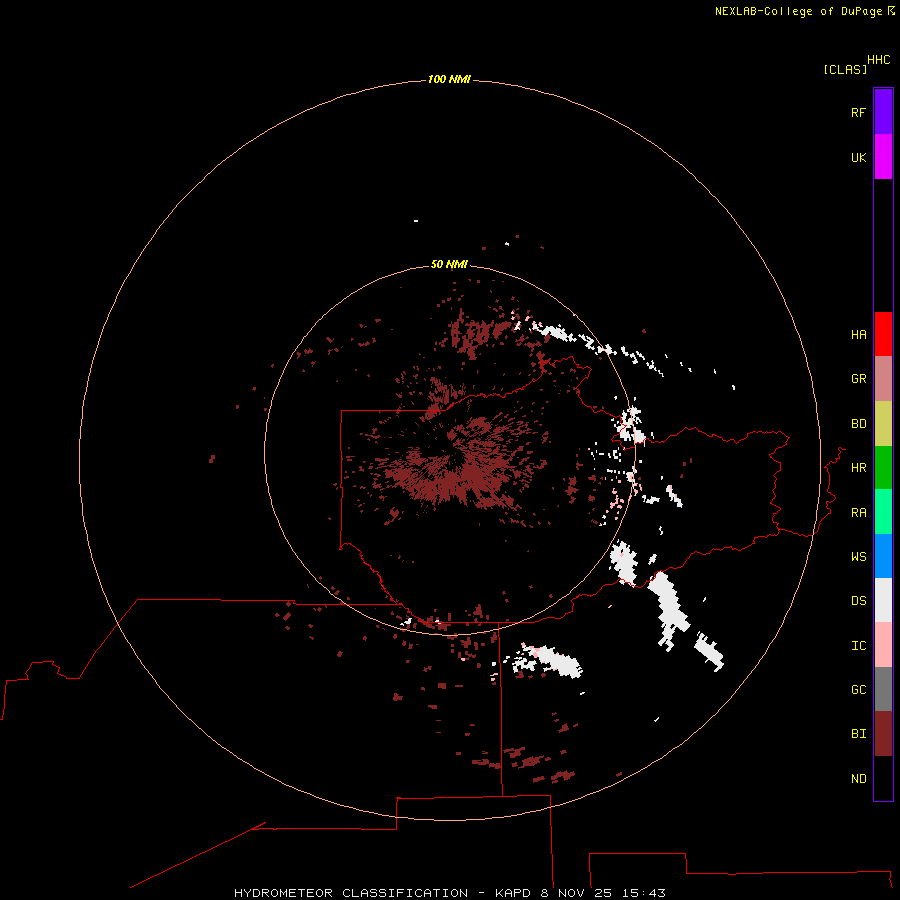
Task: Click the KAPD station identifier
Action: (513, 893)
